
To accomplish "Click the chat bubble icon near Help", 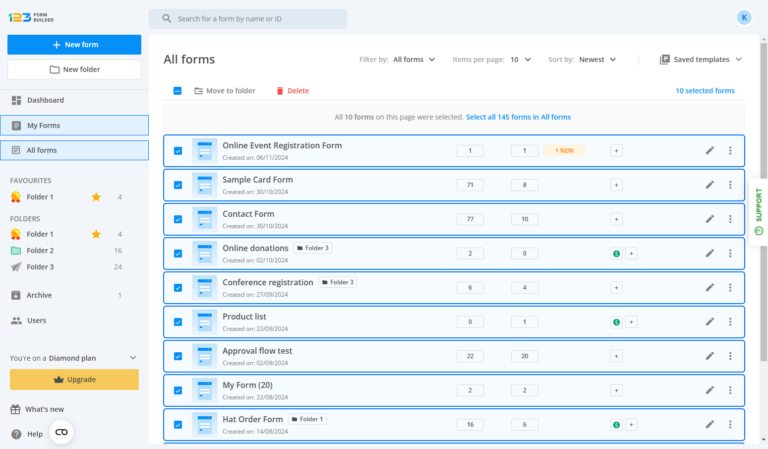I will coord(62,432).
